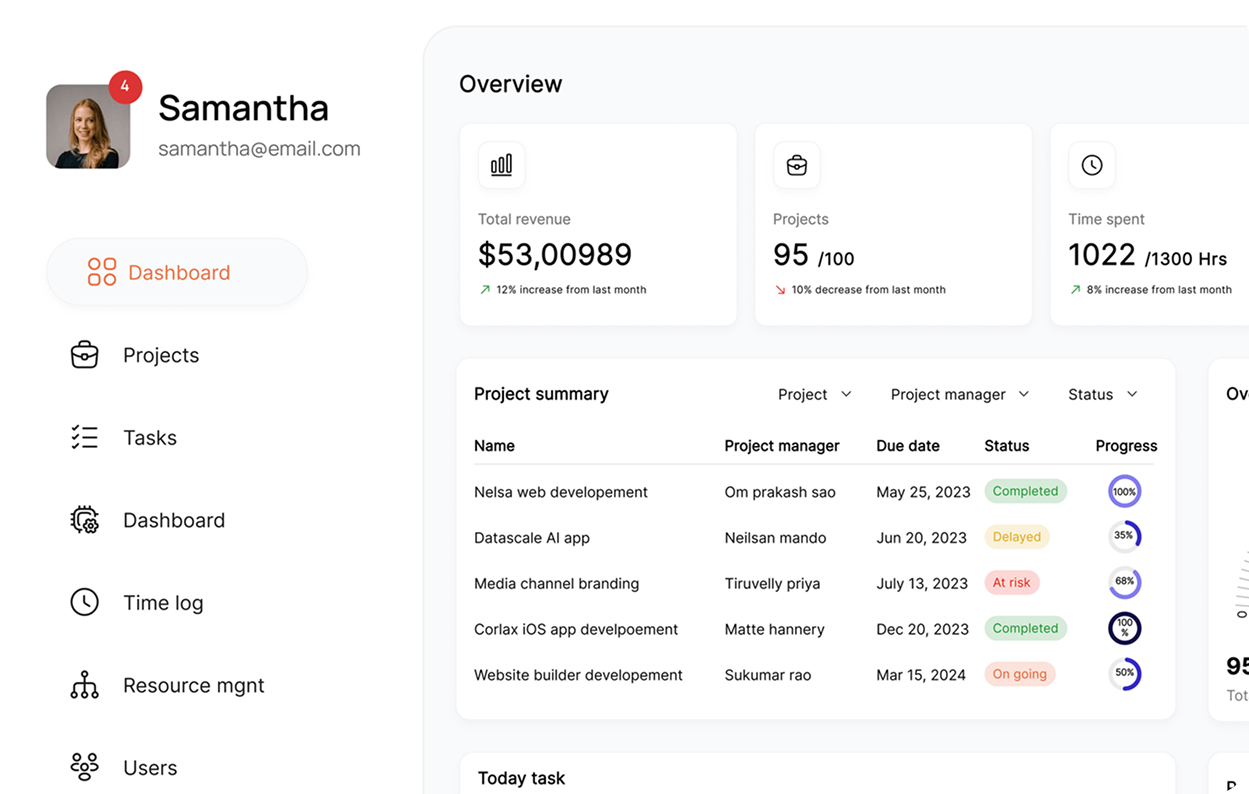Click green up arrow beside 12% increase

[485, 290]
